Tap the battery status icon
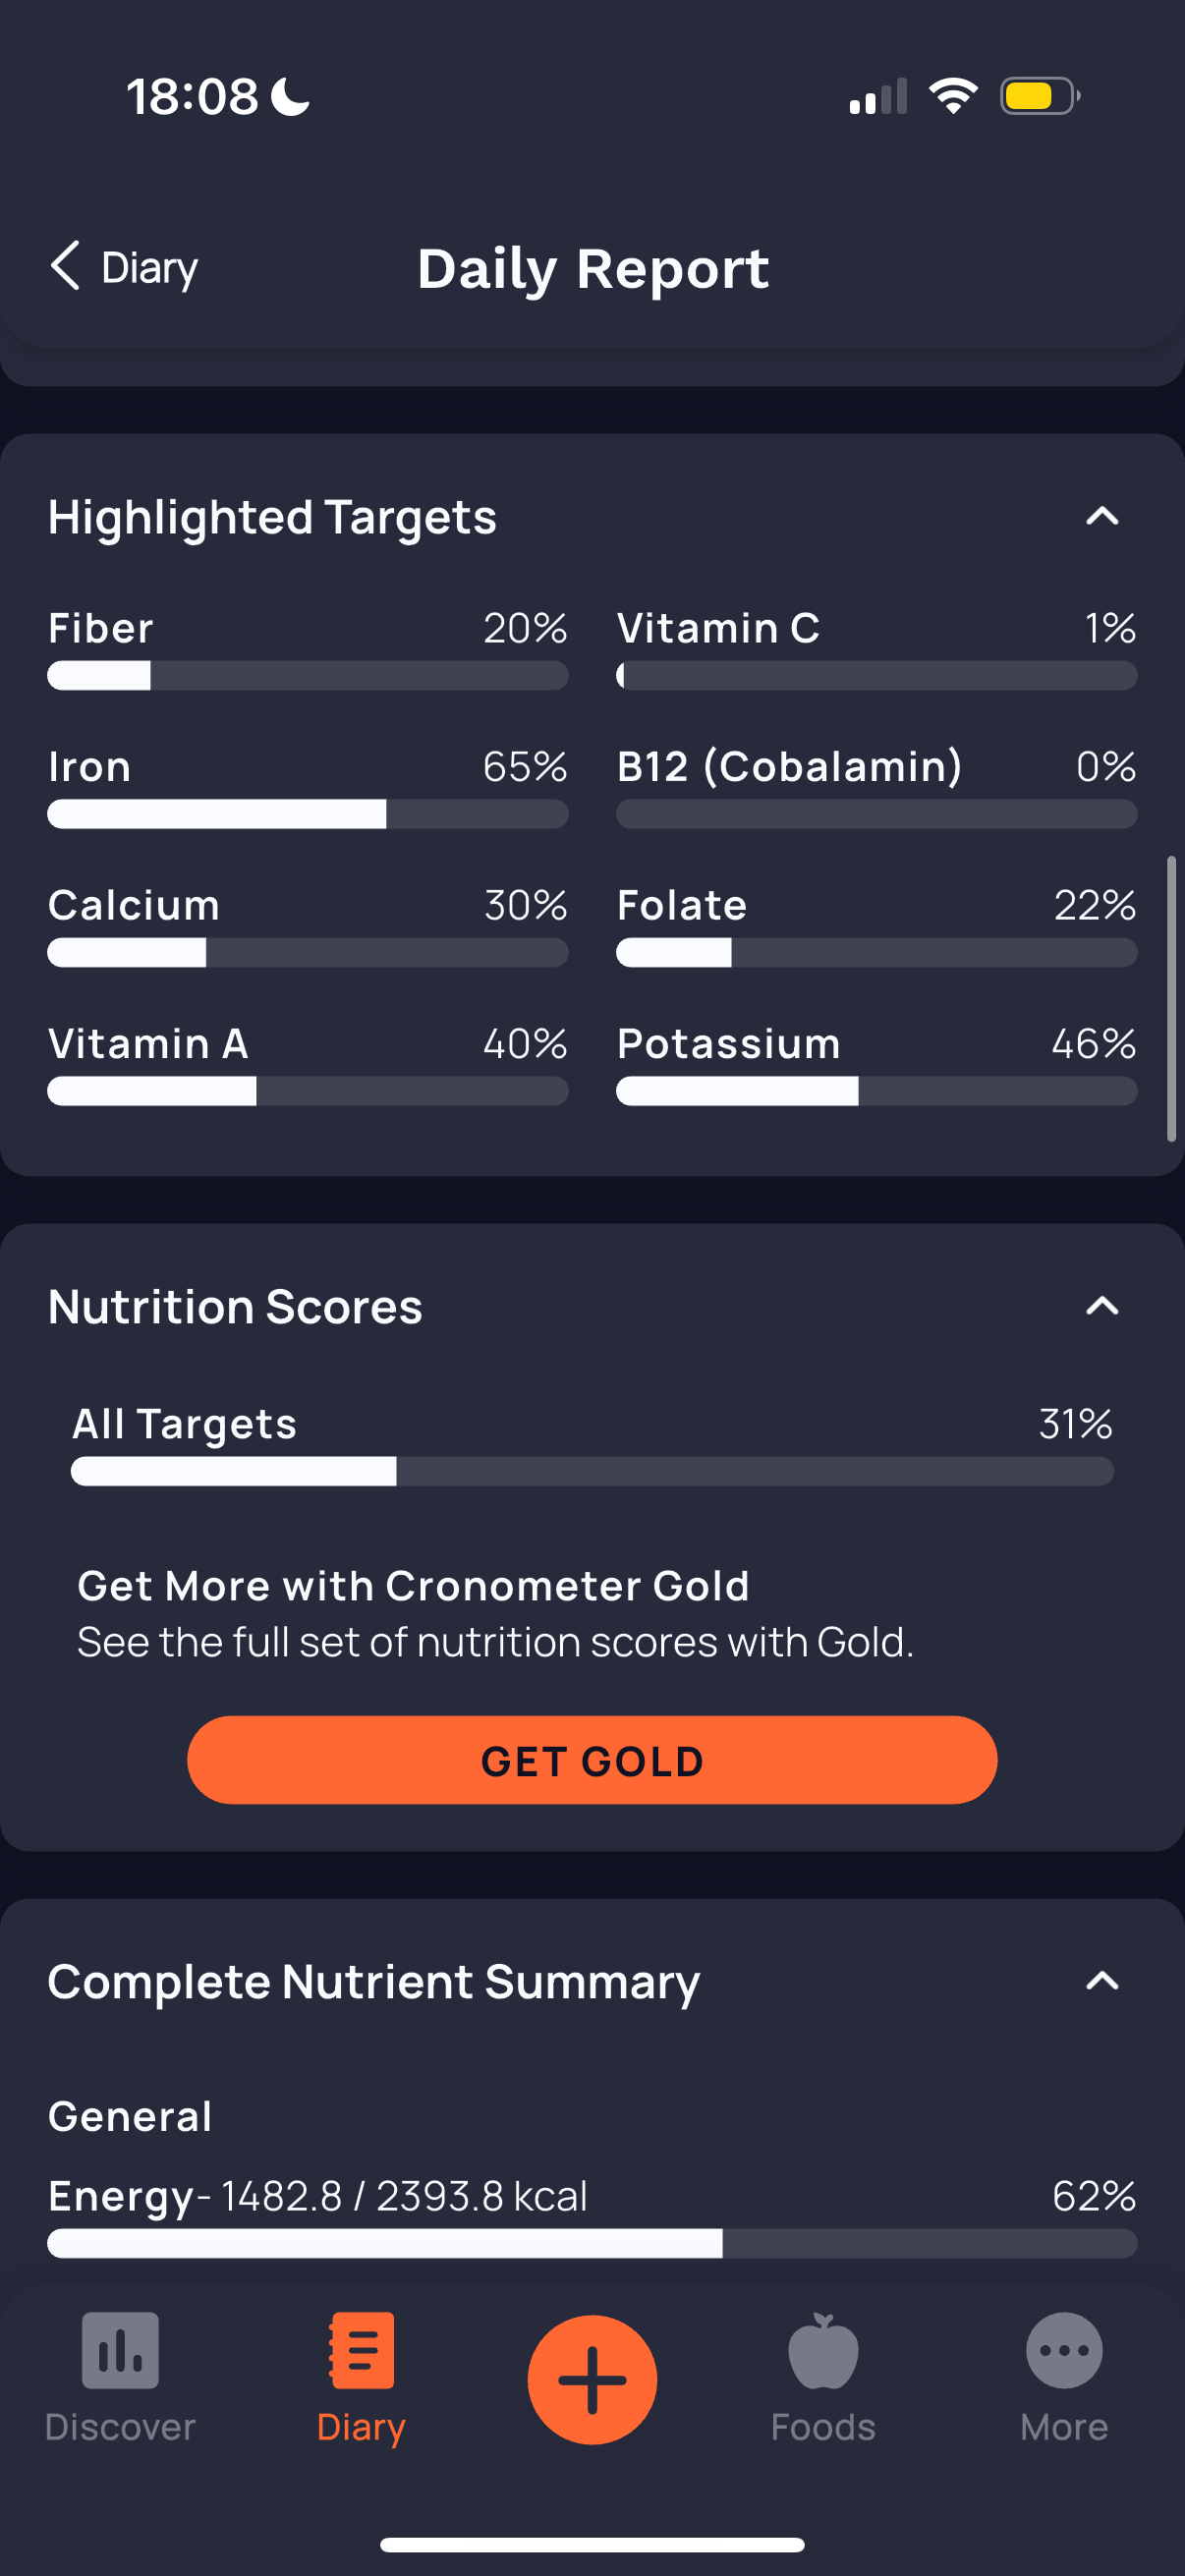 click(x=1039, y=96)
